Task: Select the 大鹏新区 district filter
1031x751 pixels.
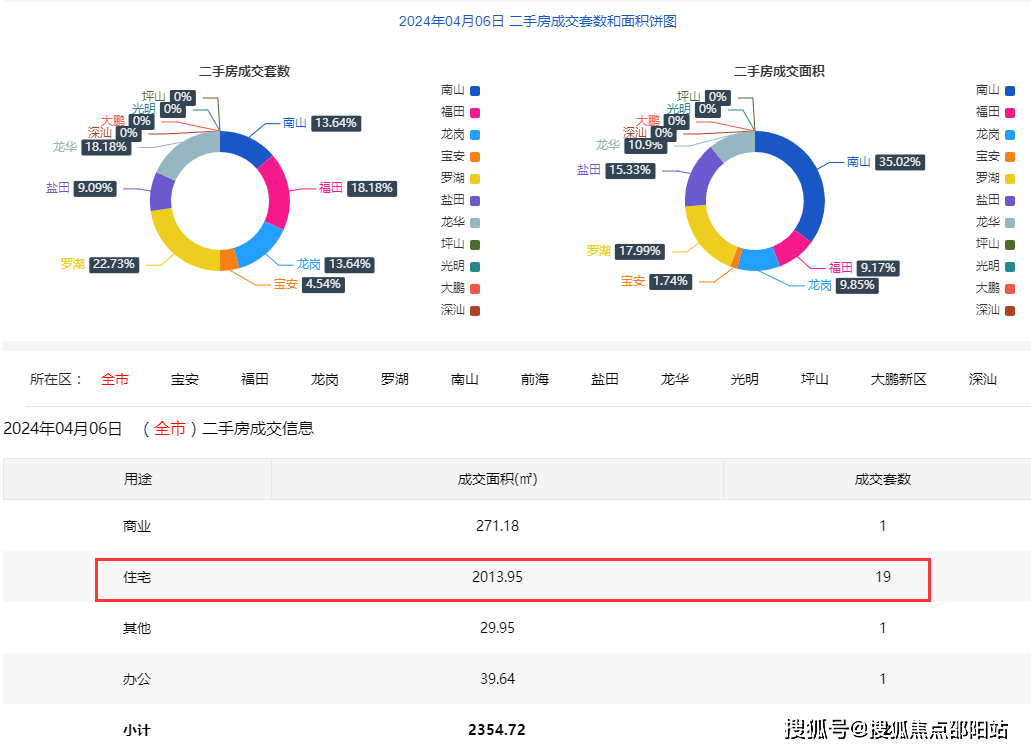Action: pos(899,379)
